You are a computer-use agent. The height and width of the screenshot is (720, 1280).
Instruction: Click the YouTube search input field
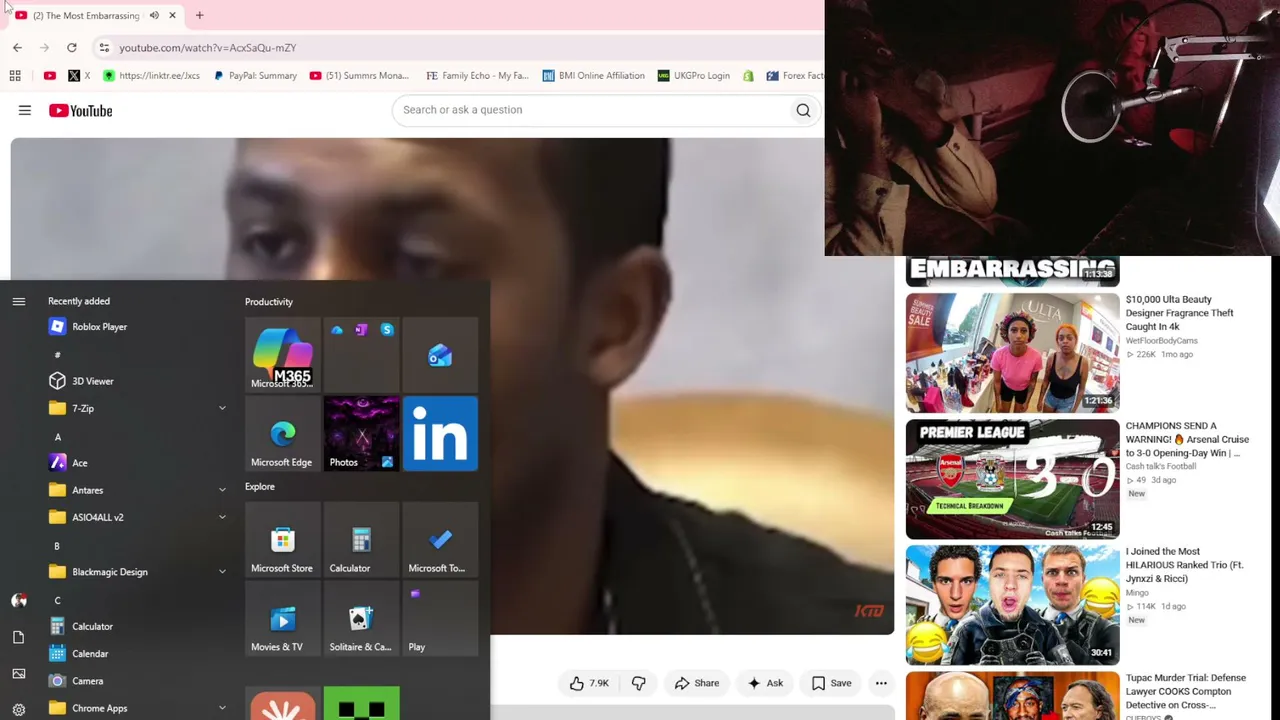click(x=590, y=110)
